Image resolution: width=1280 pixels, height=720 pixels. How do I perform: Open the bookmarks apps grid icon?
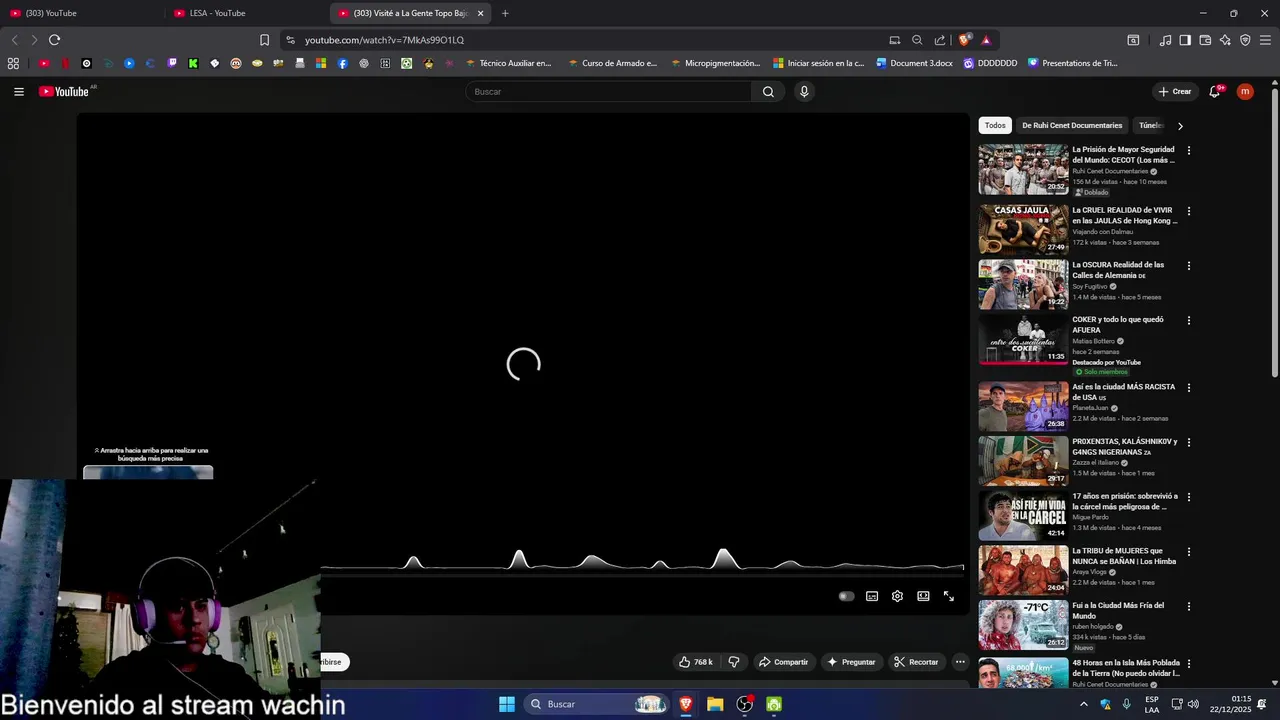(13, 63)
